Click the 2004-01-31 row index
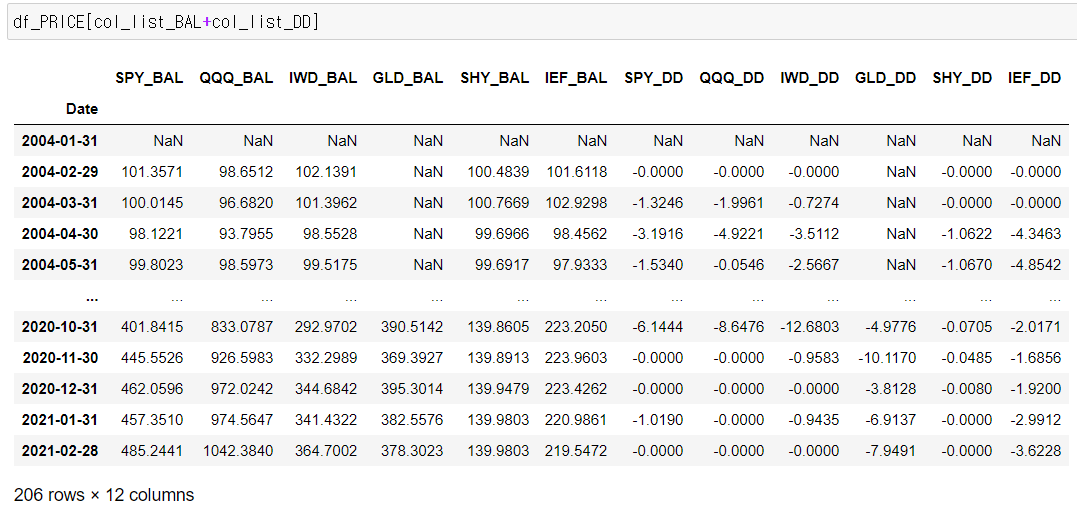1077x515 pixels. tap(60, 141)
